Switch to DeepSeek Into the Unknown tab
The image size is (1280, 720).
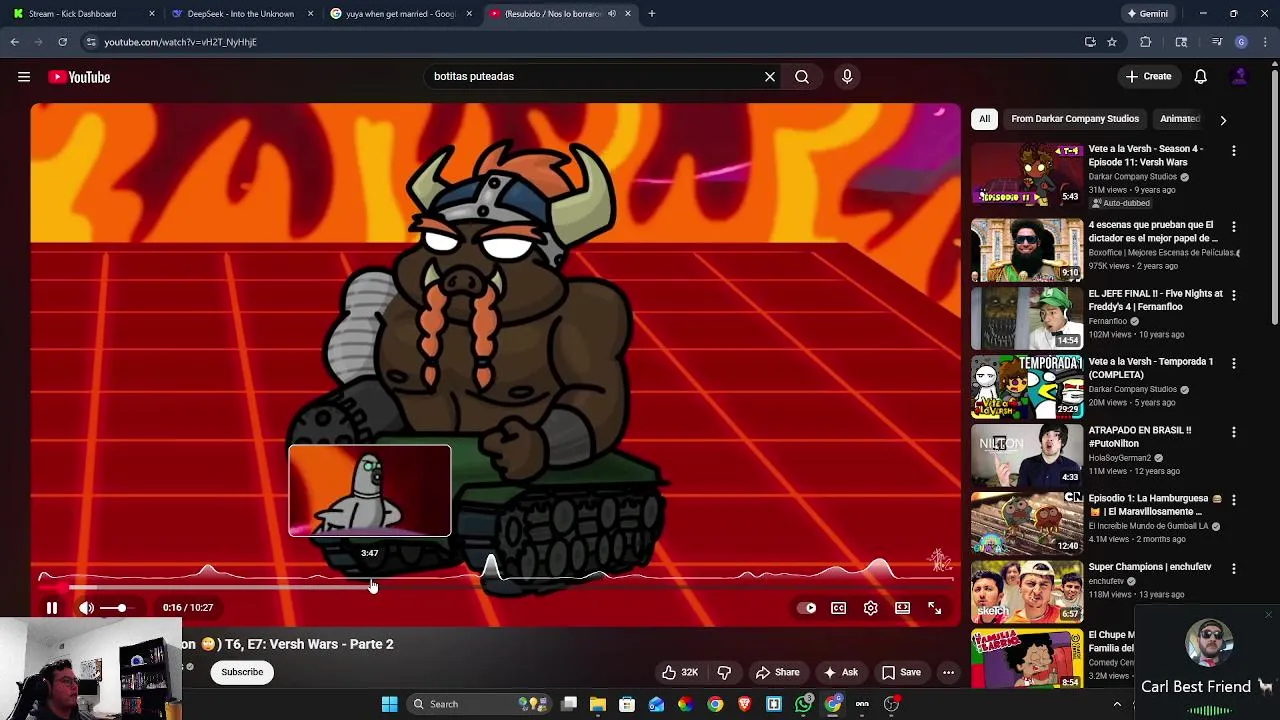click(x=241, y=14)
